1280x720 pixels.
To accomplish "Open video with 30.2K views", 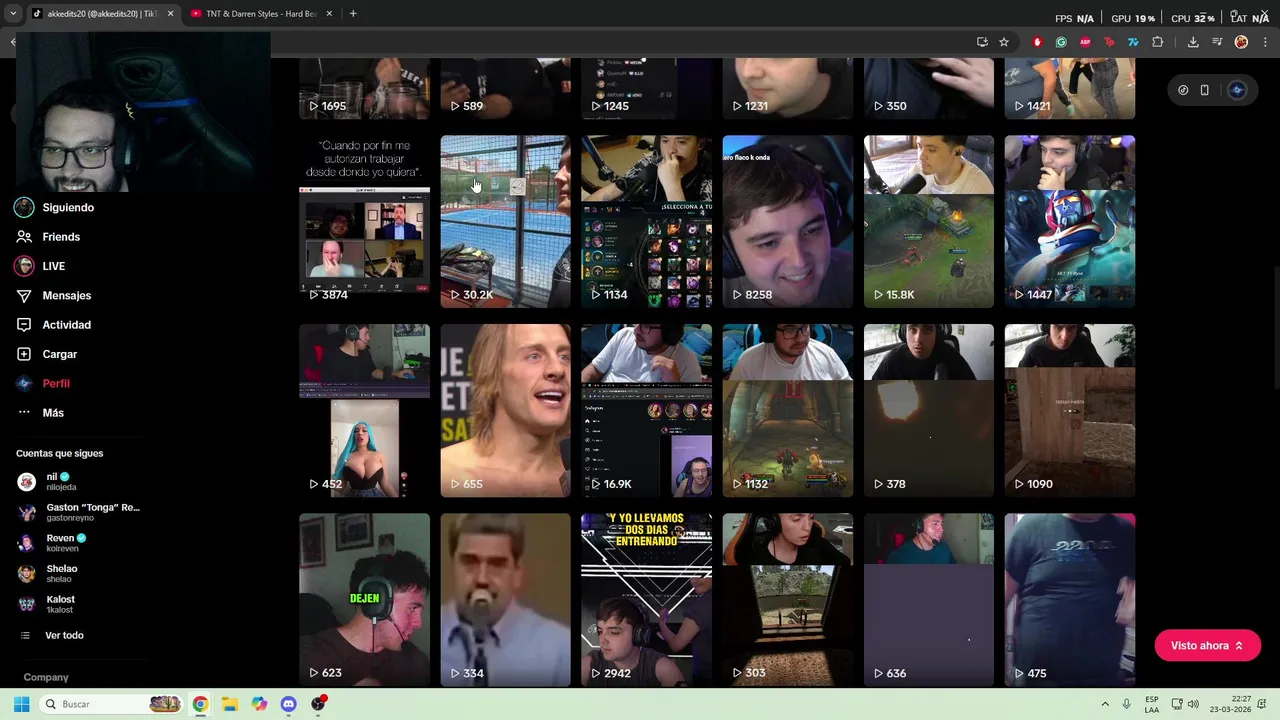I will coord(505,222).
